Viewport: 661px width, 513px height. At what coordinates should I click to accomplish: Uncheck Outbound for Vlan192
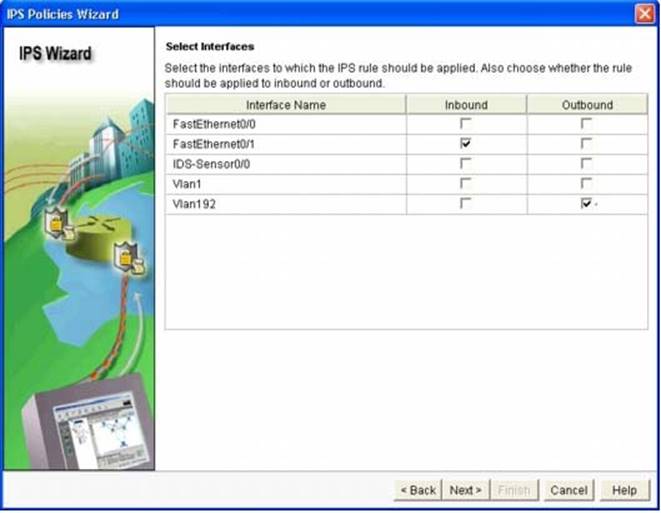point(586,204)
